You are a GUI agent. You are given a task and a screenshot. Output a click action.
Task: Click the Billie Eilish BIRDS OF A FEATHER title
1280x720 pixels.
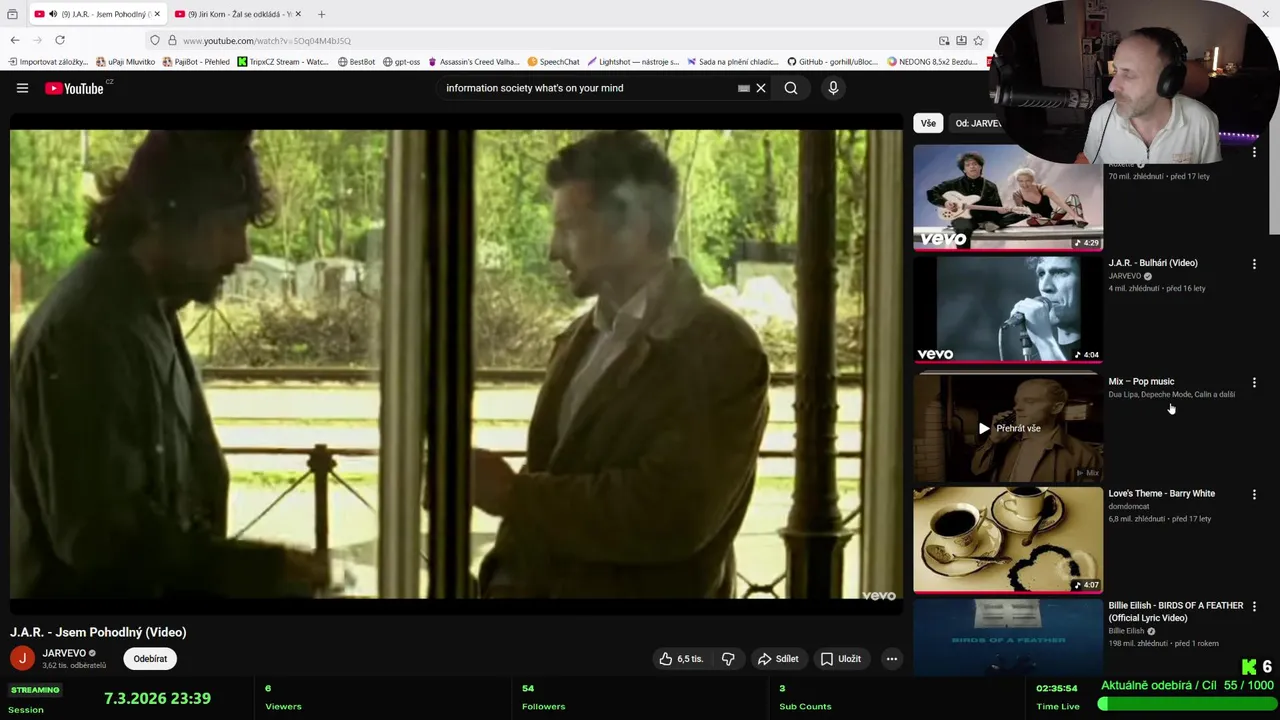pos(1176,611)
